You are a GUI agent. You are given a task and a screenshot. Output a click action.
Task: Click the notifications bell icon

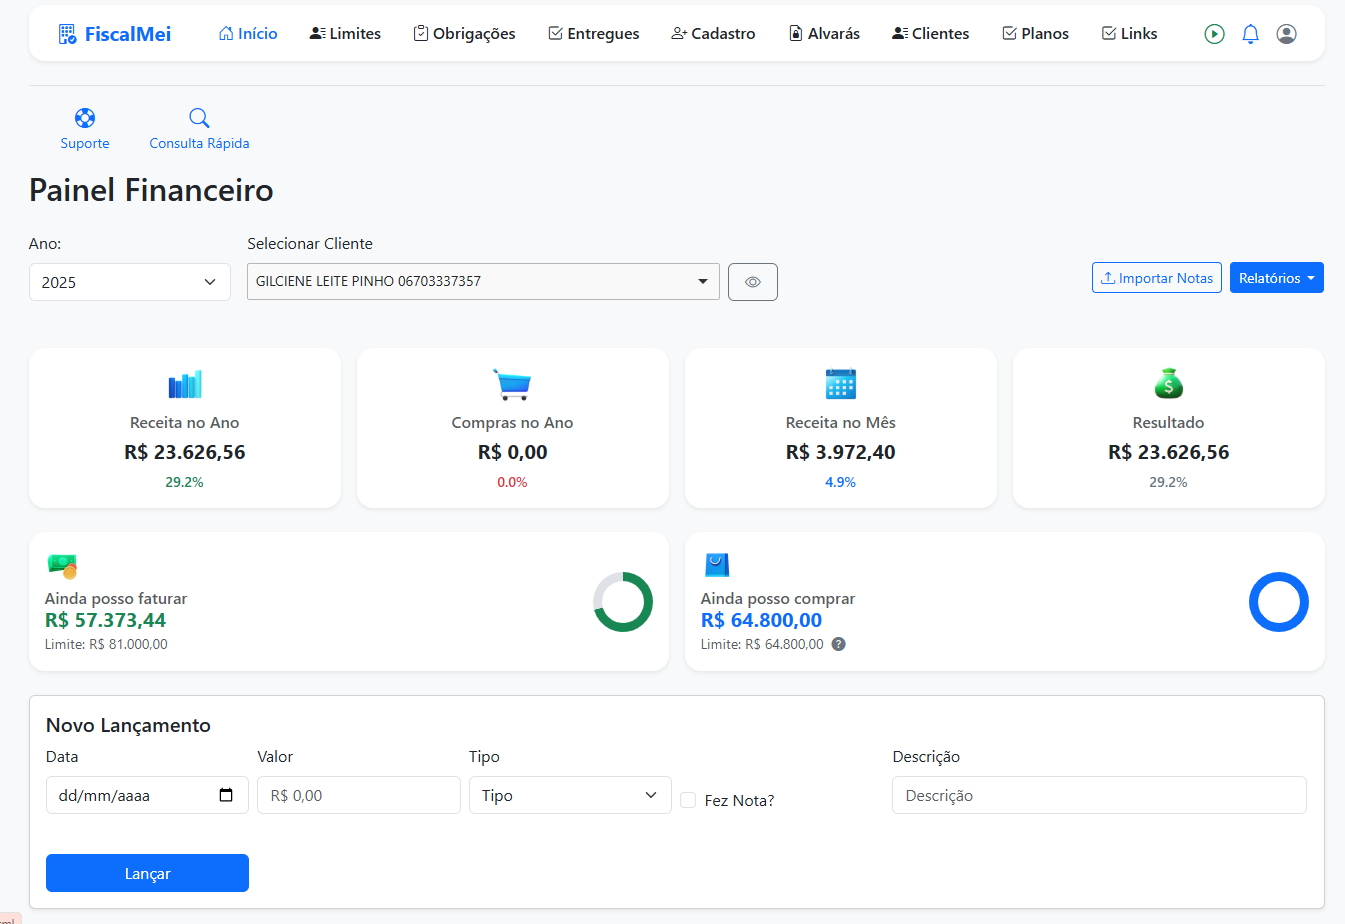tap(1250, 33)
